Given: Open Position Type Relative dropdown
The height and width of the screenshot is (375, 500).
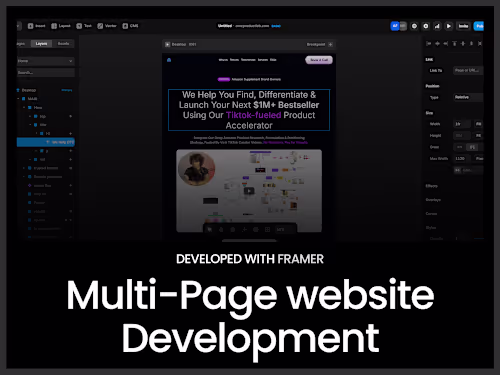Looking at the screenshot, I should [468, 97].
